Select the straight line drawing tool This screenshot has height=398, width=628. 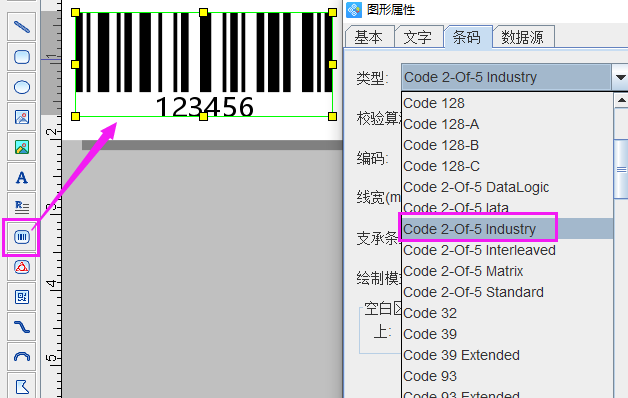(x=22, y=27)
